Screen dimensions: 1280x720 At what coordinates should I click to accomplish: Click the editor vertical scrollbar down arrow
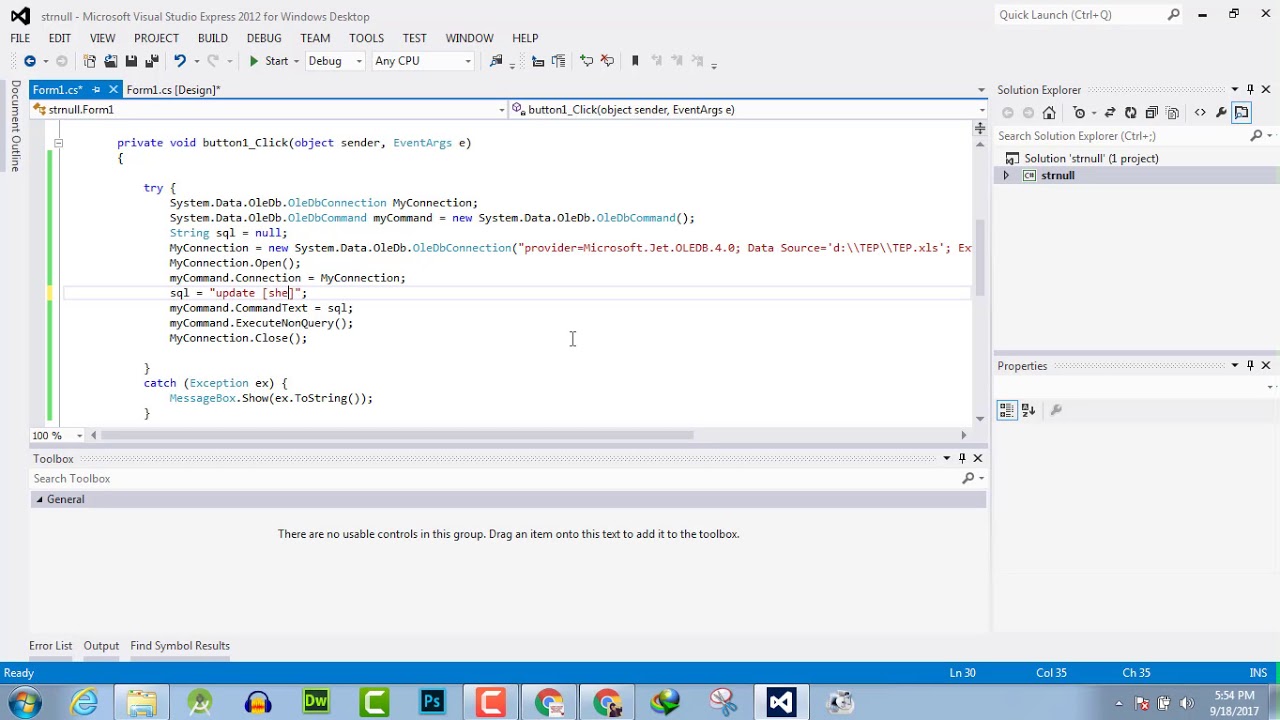(x=980, y=417)
